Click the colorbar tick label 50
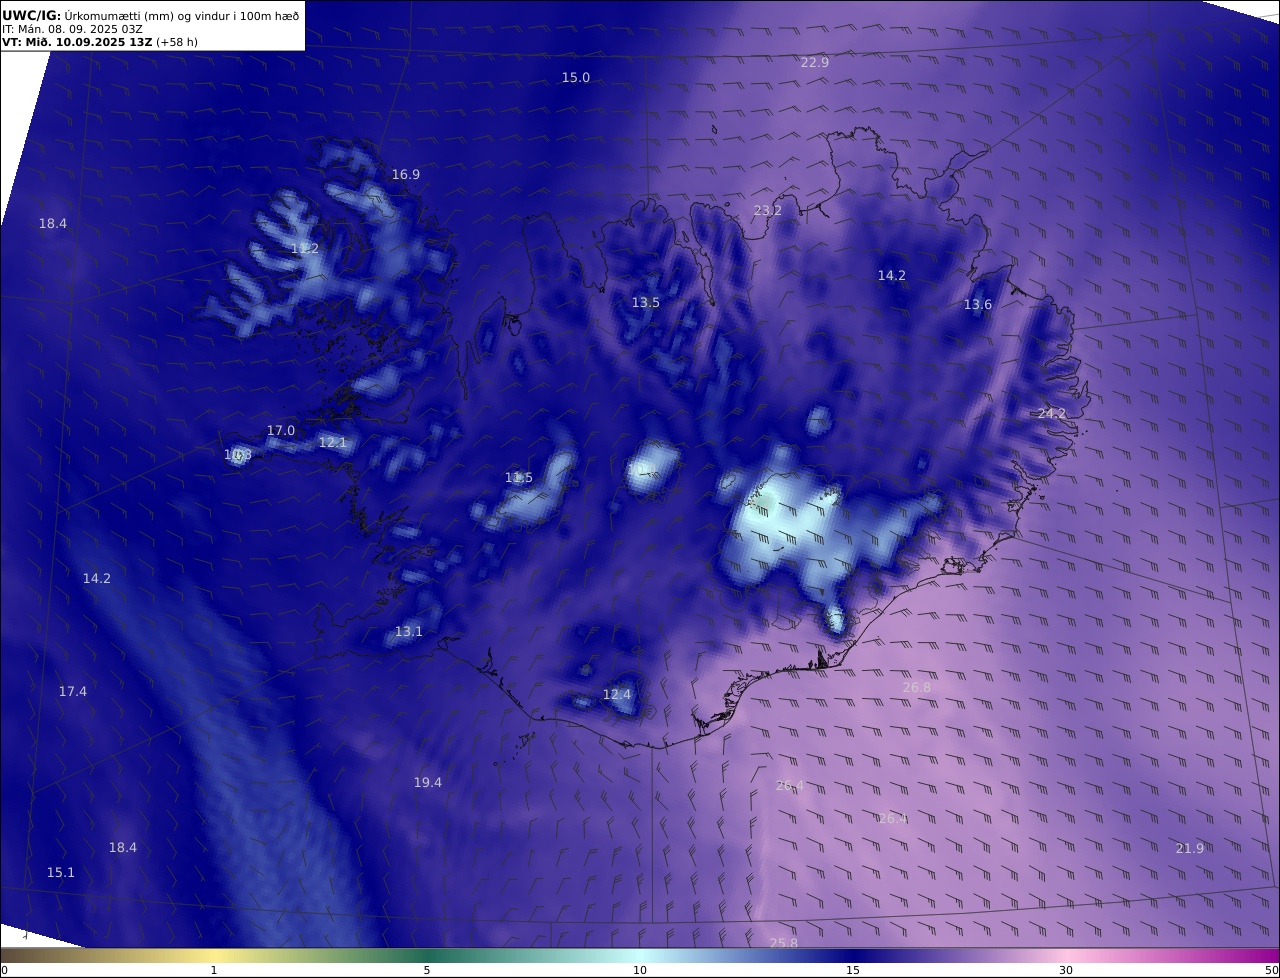The height and width of the screenshot is (978, 1280). coord(1271,970)
